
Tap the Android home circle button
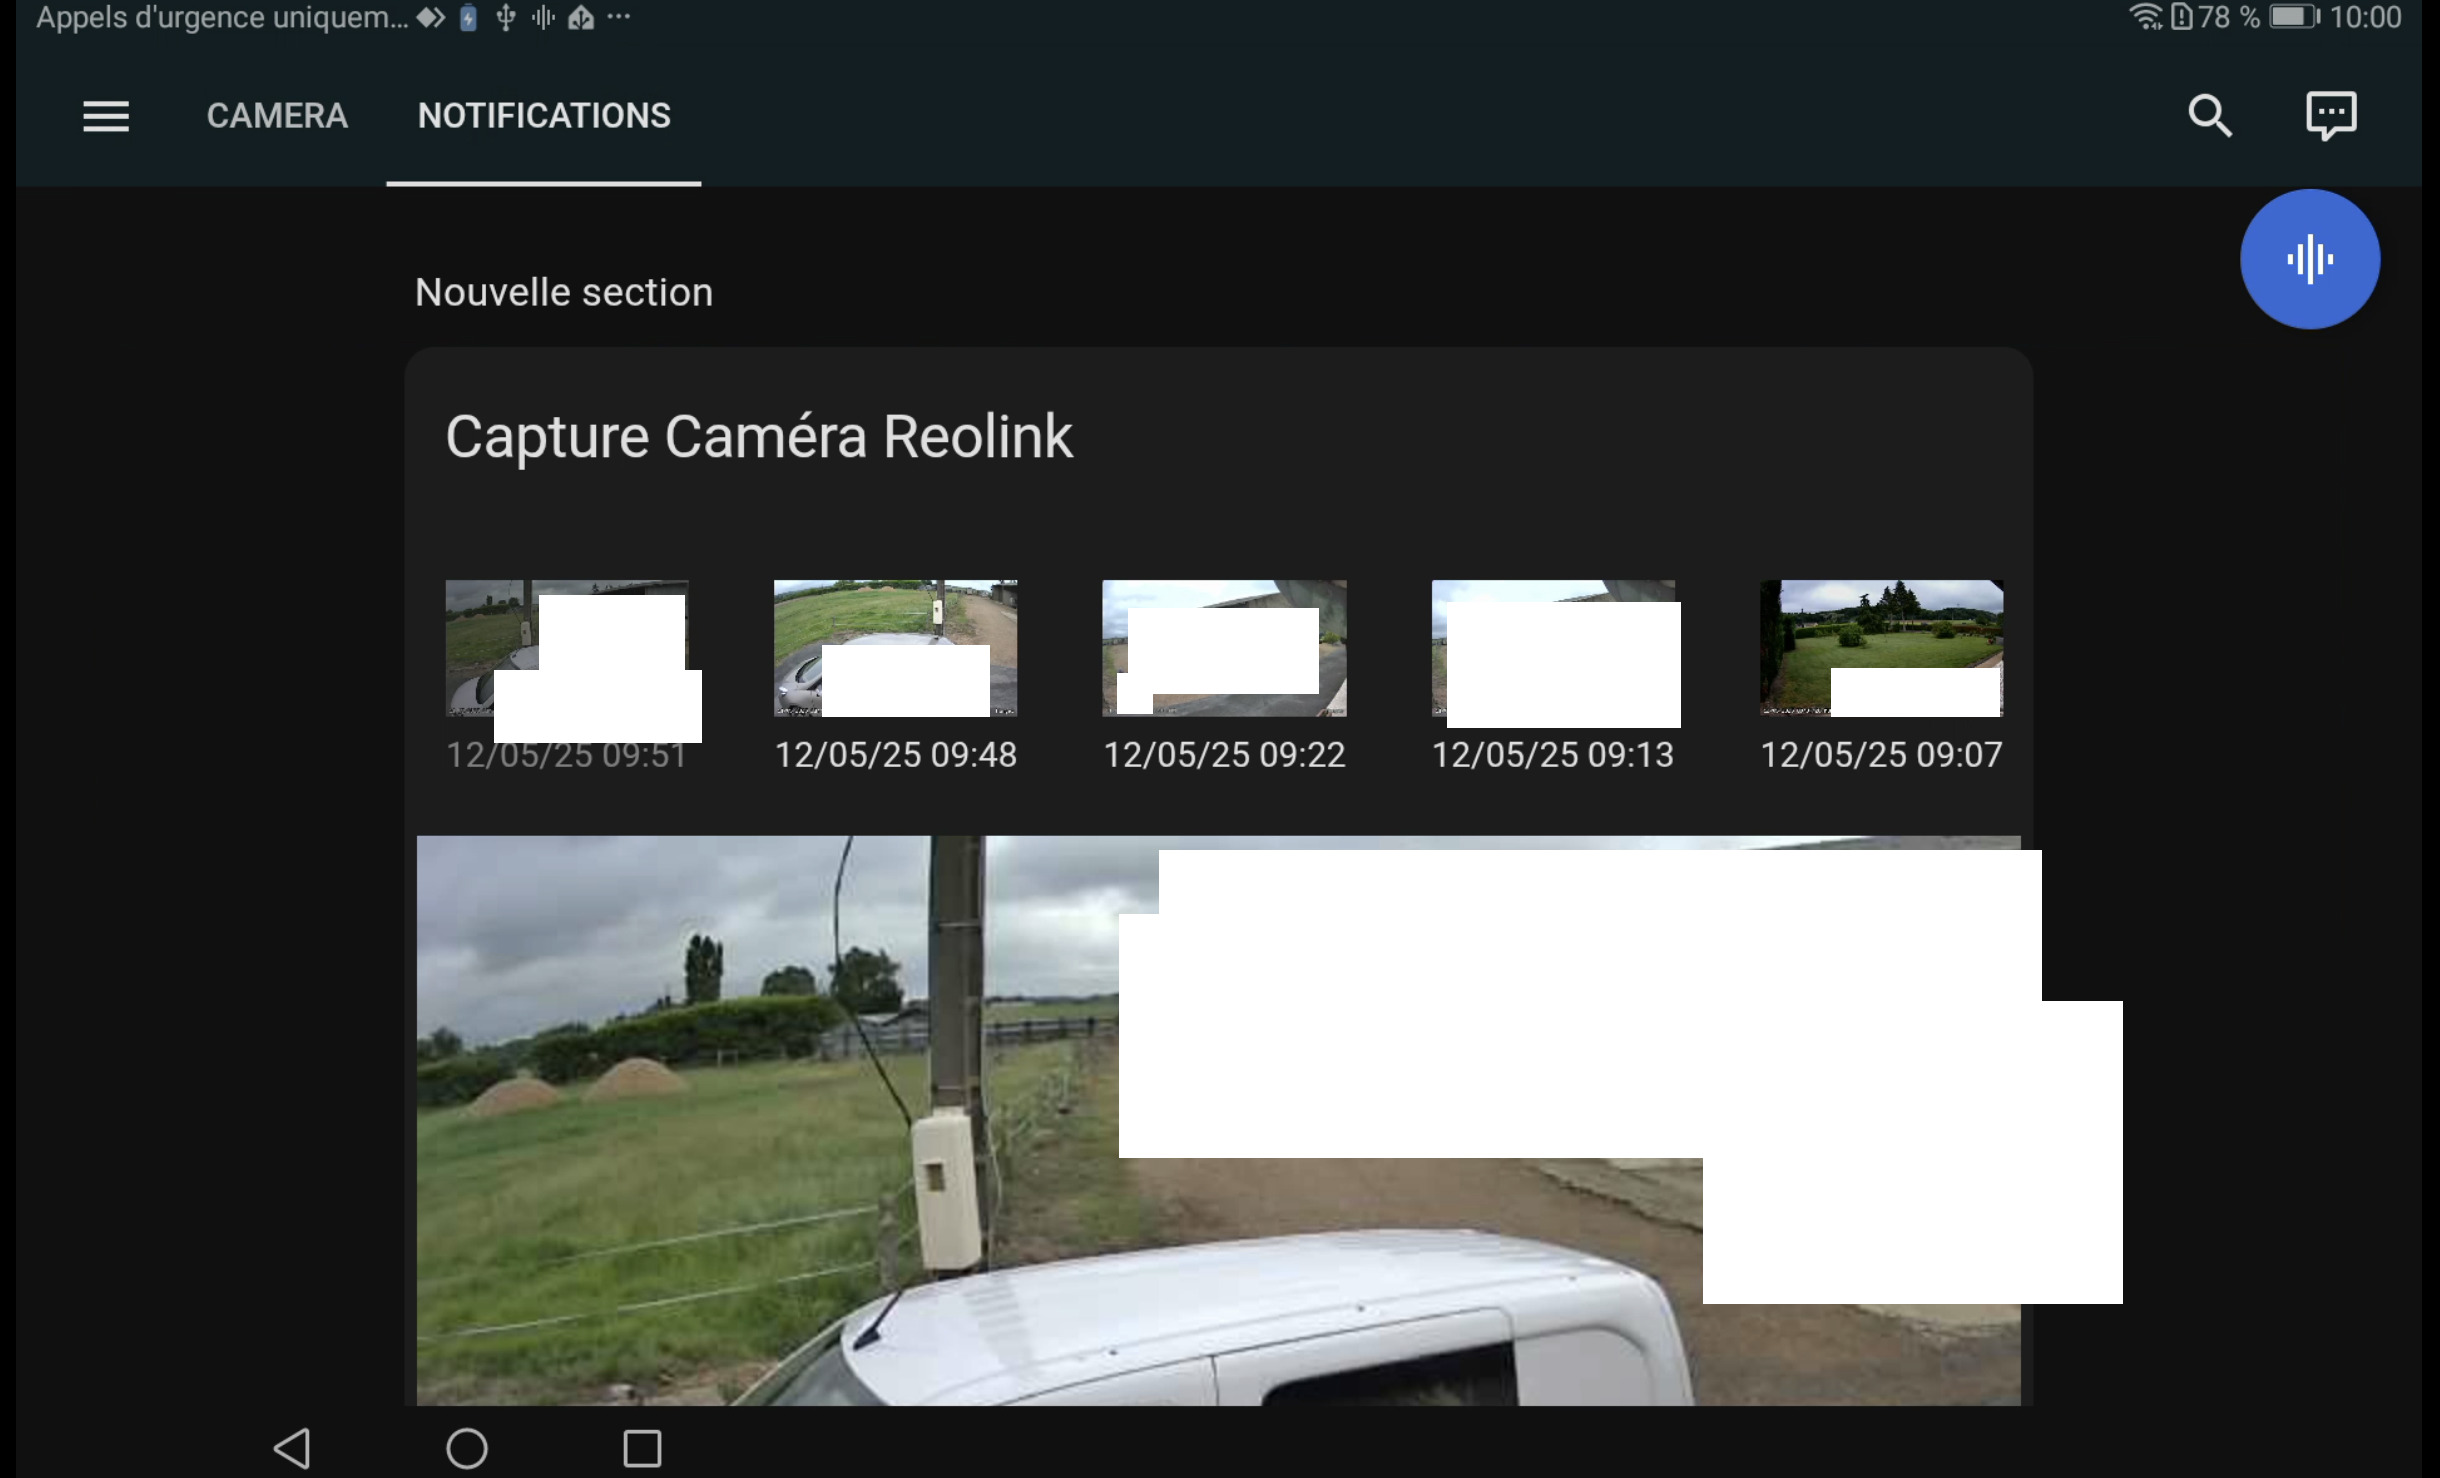tap(467, 1448)
